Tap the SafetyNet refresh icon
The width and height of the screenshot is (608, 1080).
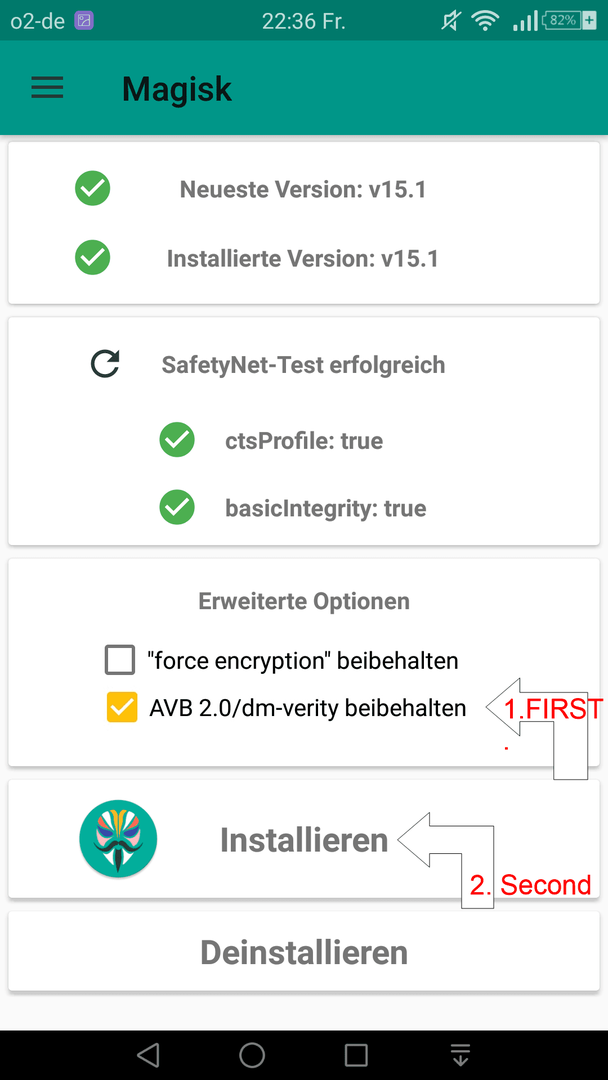pyautogui.click(x=105, y=364)
